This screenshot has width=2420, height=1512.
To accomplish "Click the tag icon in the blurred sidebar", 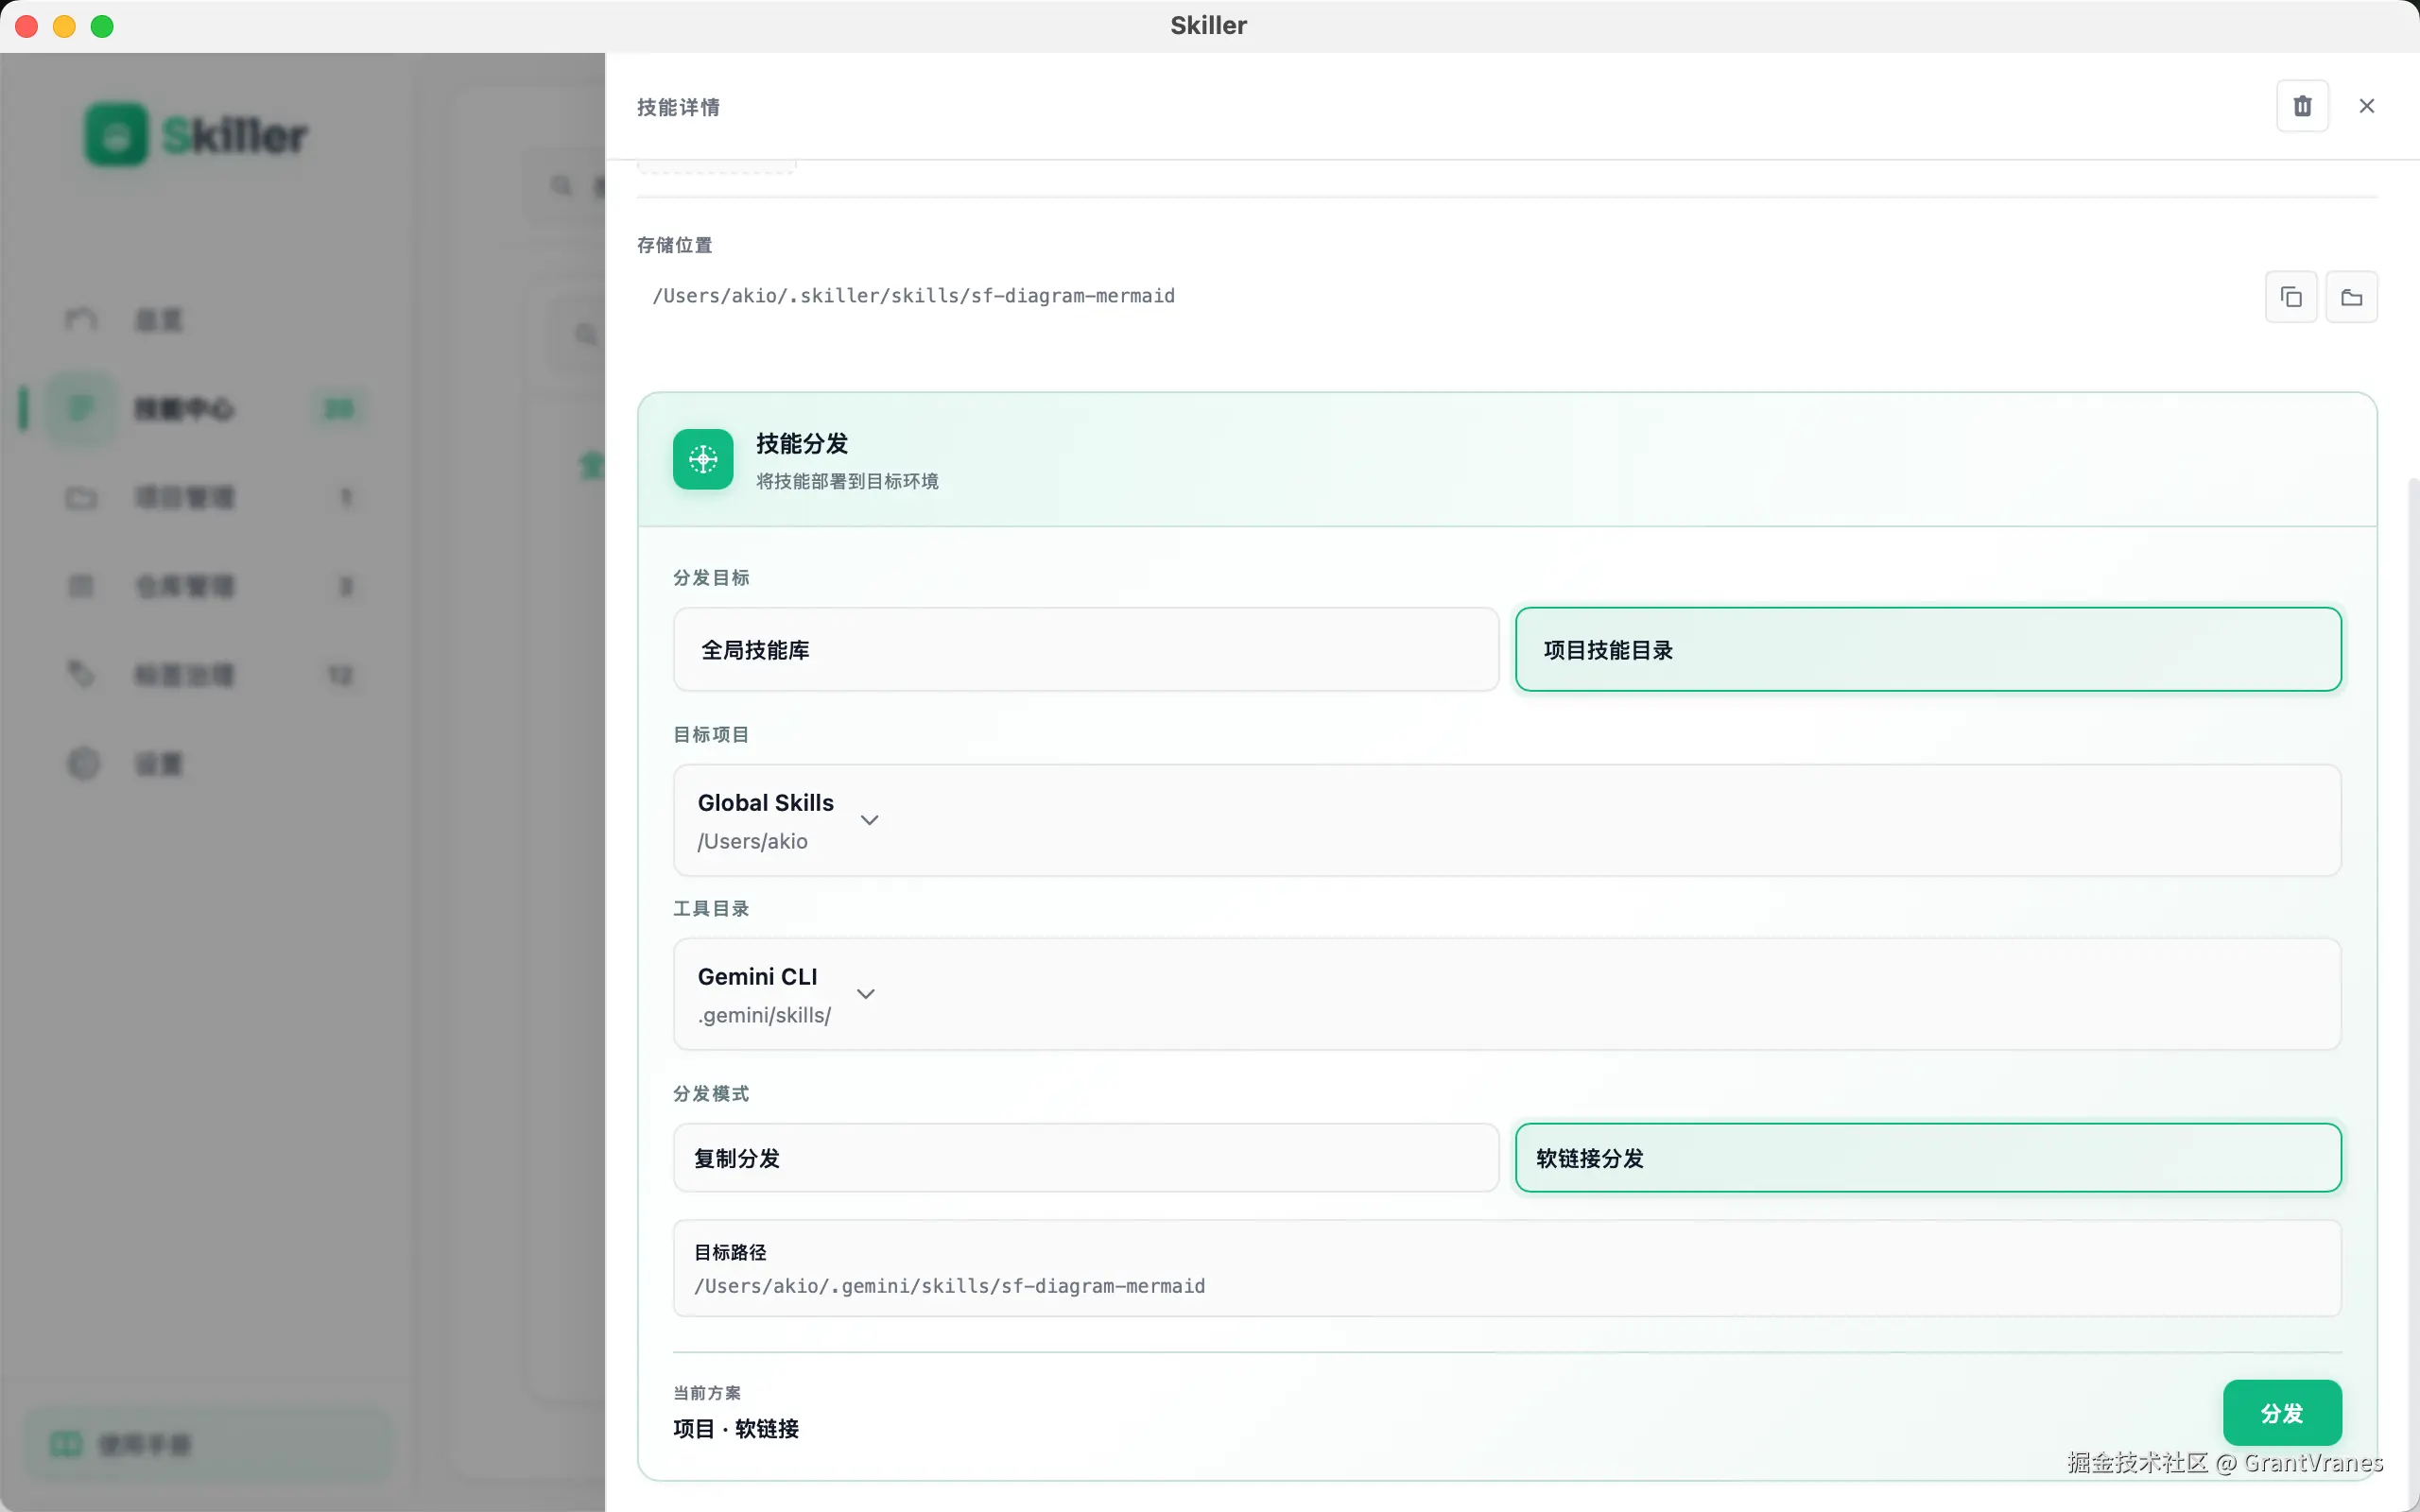I will 81,674.
